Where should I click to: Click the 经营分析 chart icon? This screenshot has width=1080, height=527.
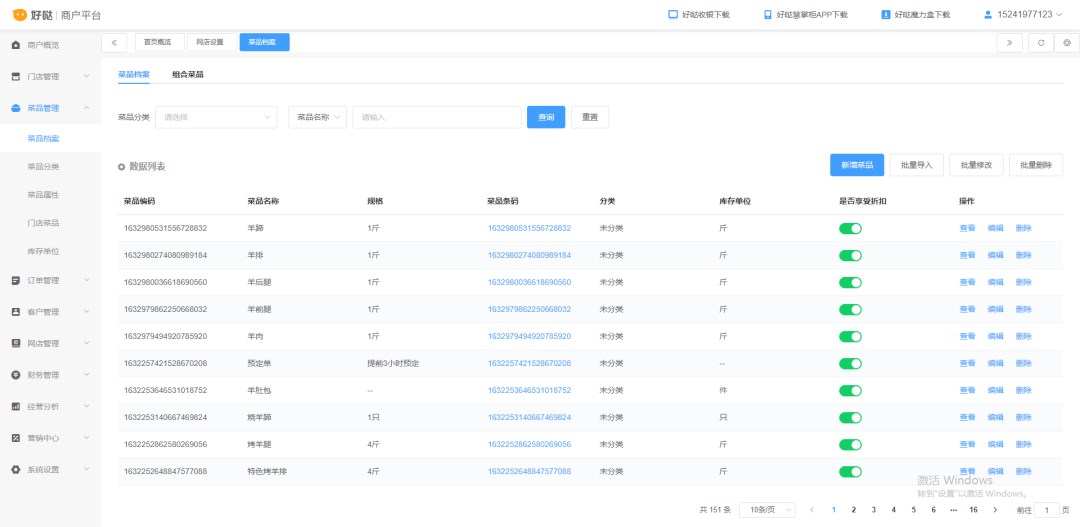pos(16,406)
